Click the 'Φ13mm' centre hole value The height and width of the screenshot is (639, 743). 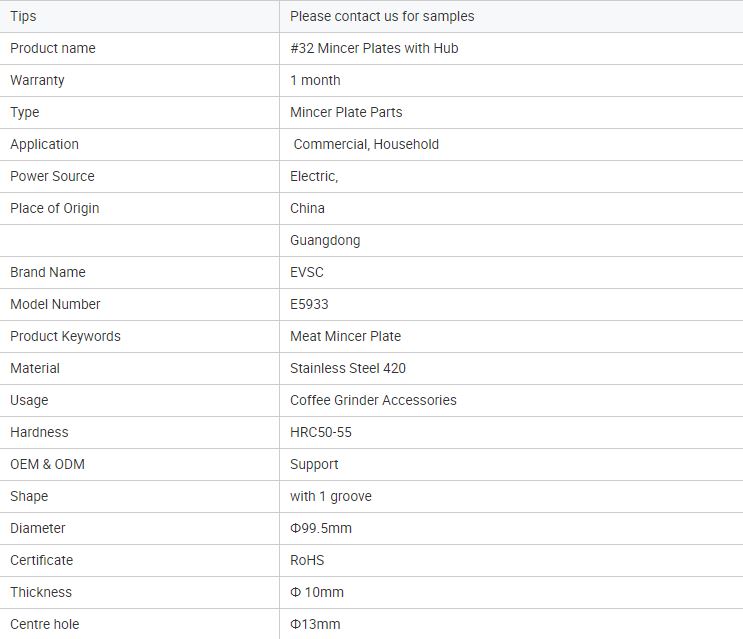315,624
